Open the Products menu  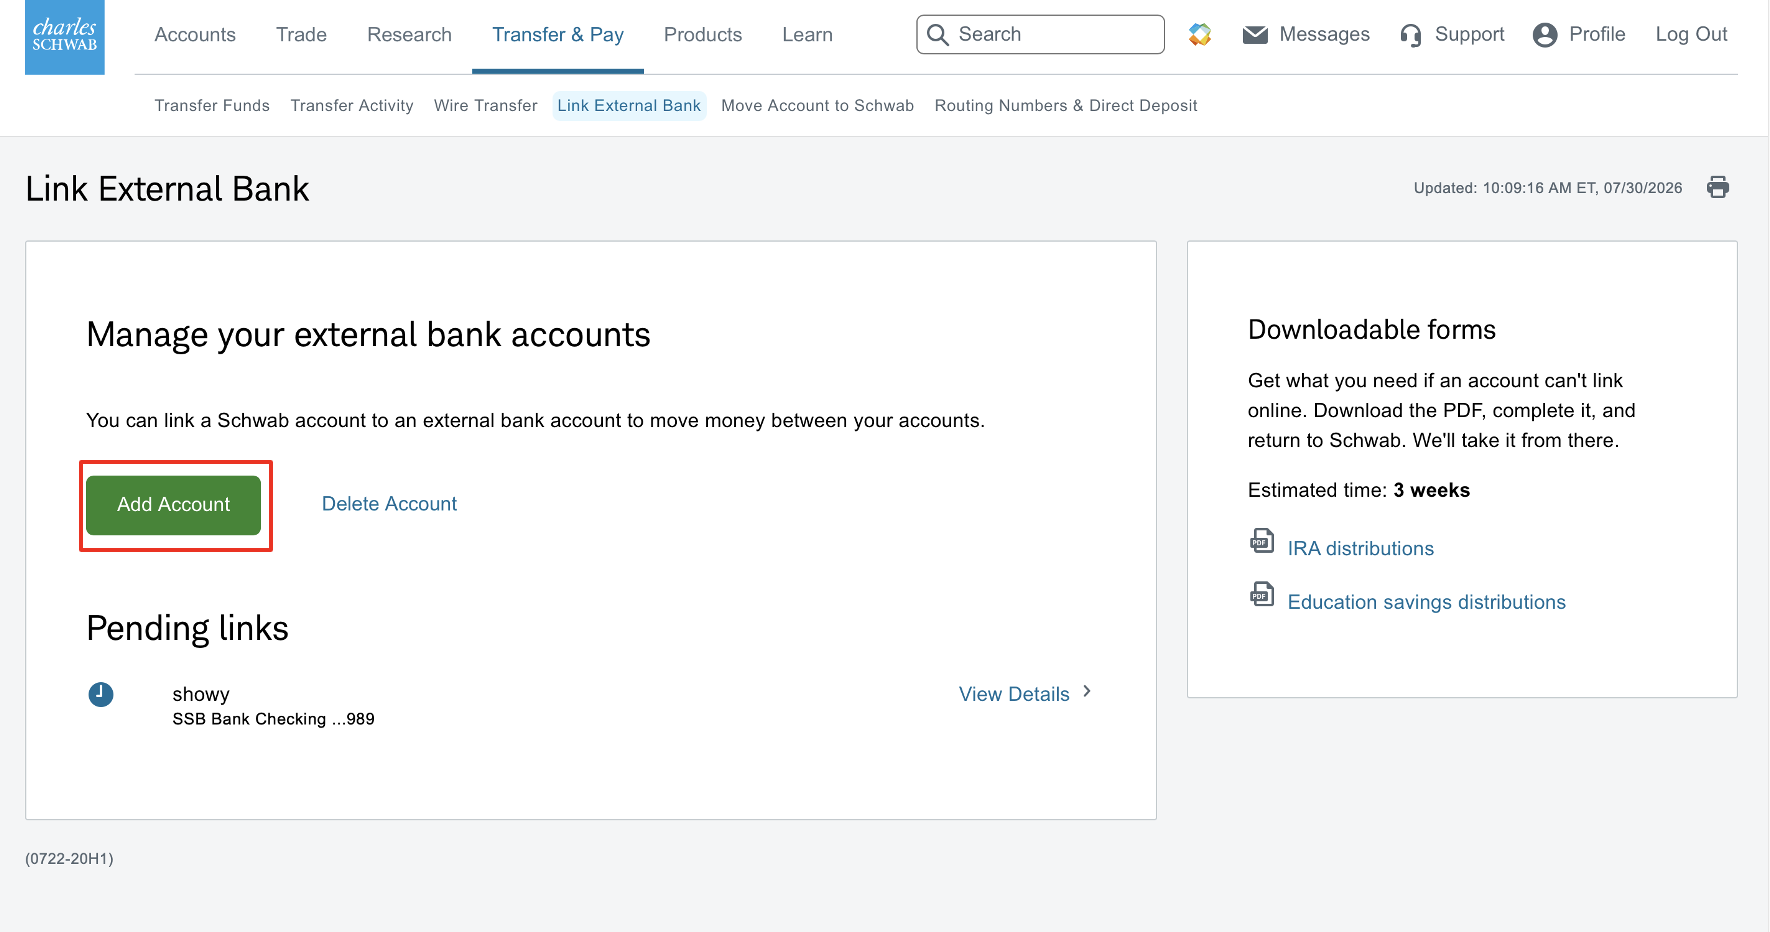click(x=703, y=35)
